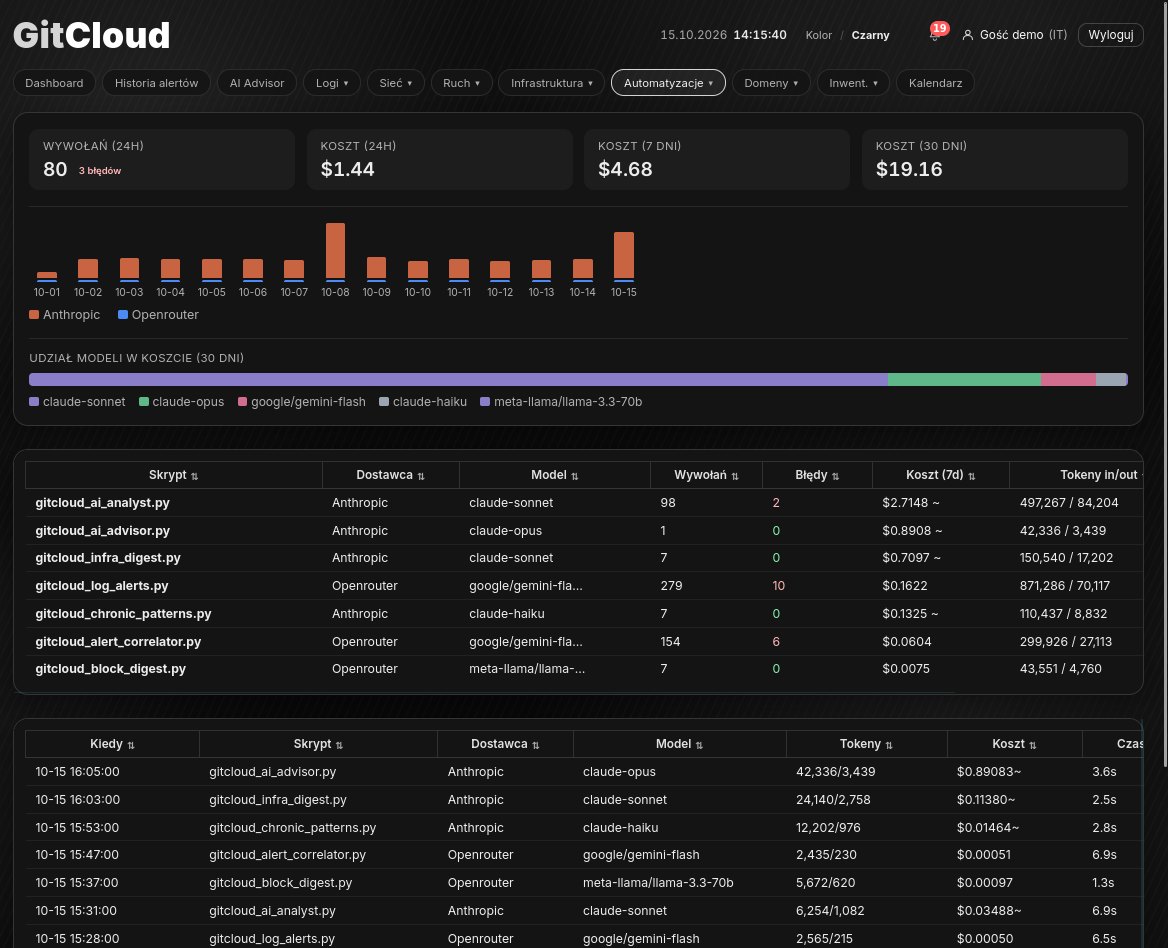This screenshot has width=1168, height=948.
Task: Click the Koszt (7 dni) $4.68 card
Action: point(717,159)
